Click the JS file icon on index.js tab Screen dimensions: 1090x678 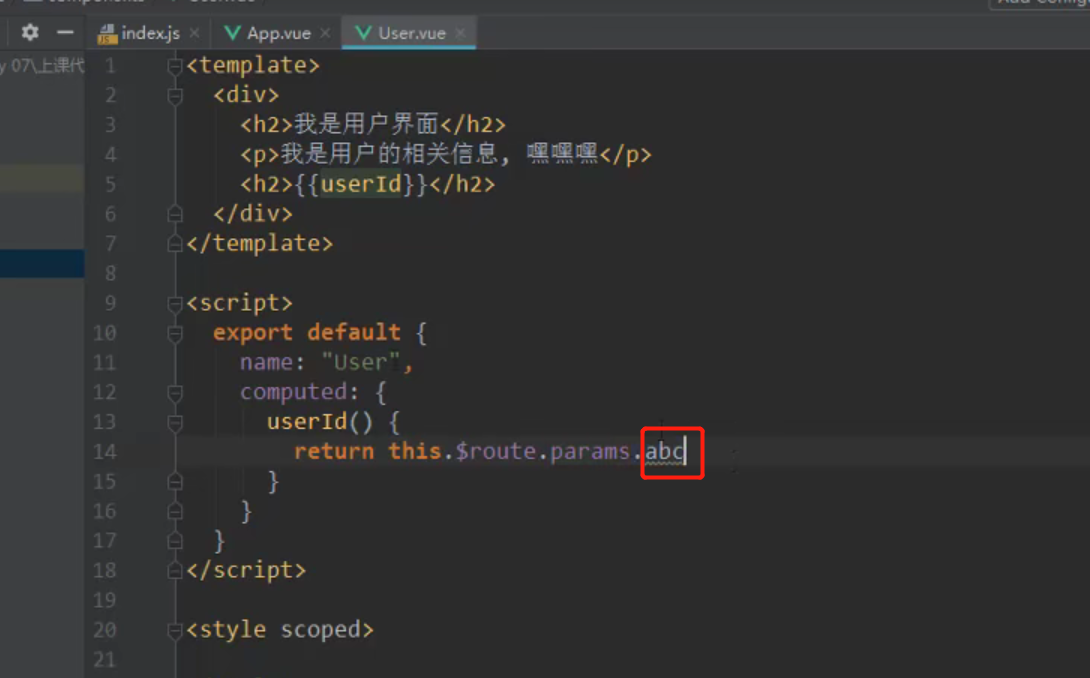coord(107,33)
